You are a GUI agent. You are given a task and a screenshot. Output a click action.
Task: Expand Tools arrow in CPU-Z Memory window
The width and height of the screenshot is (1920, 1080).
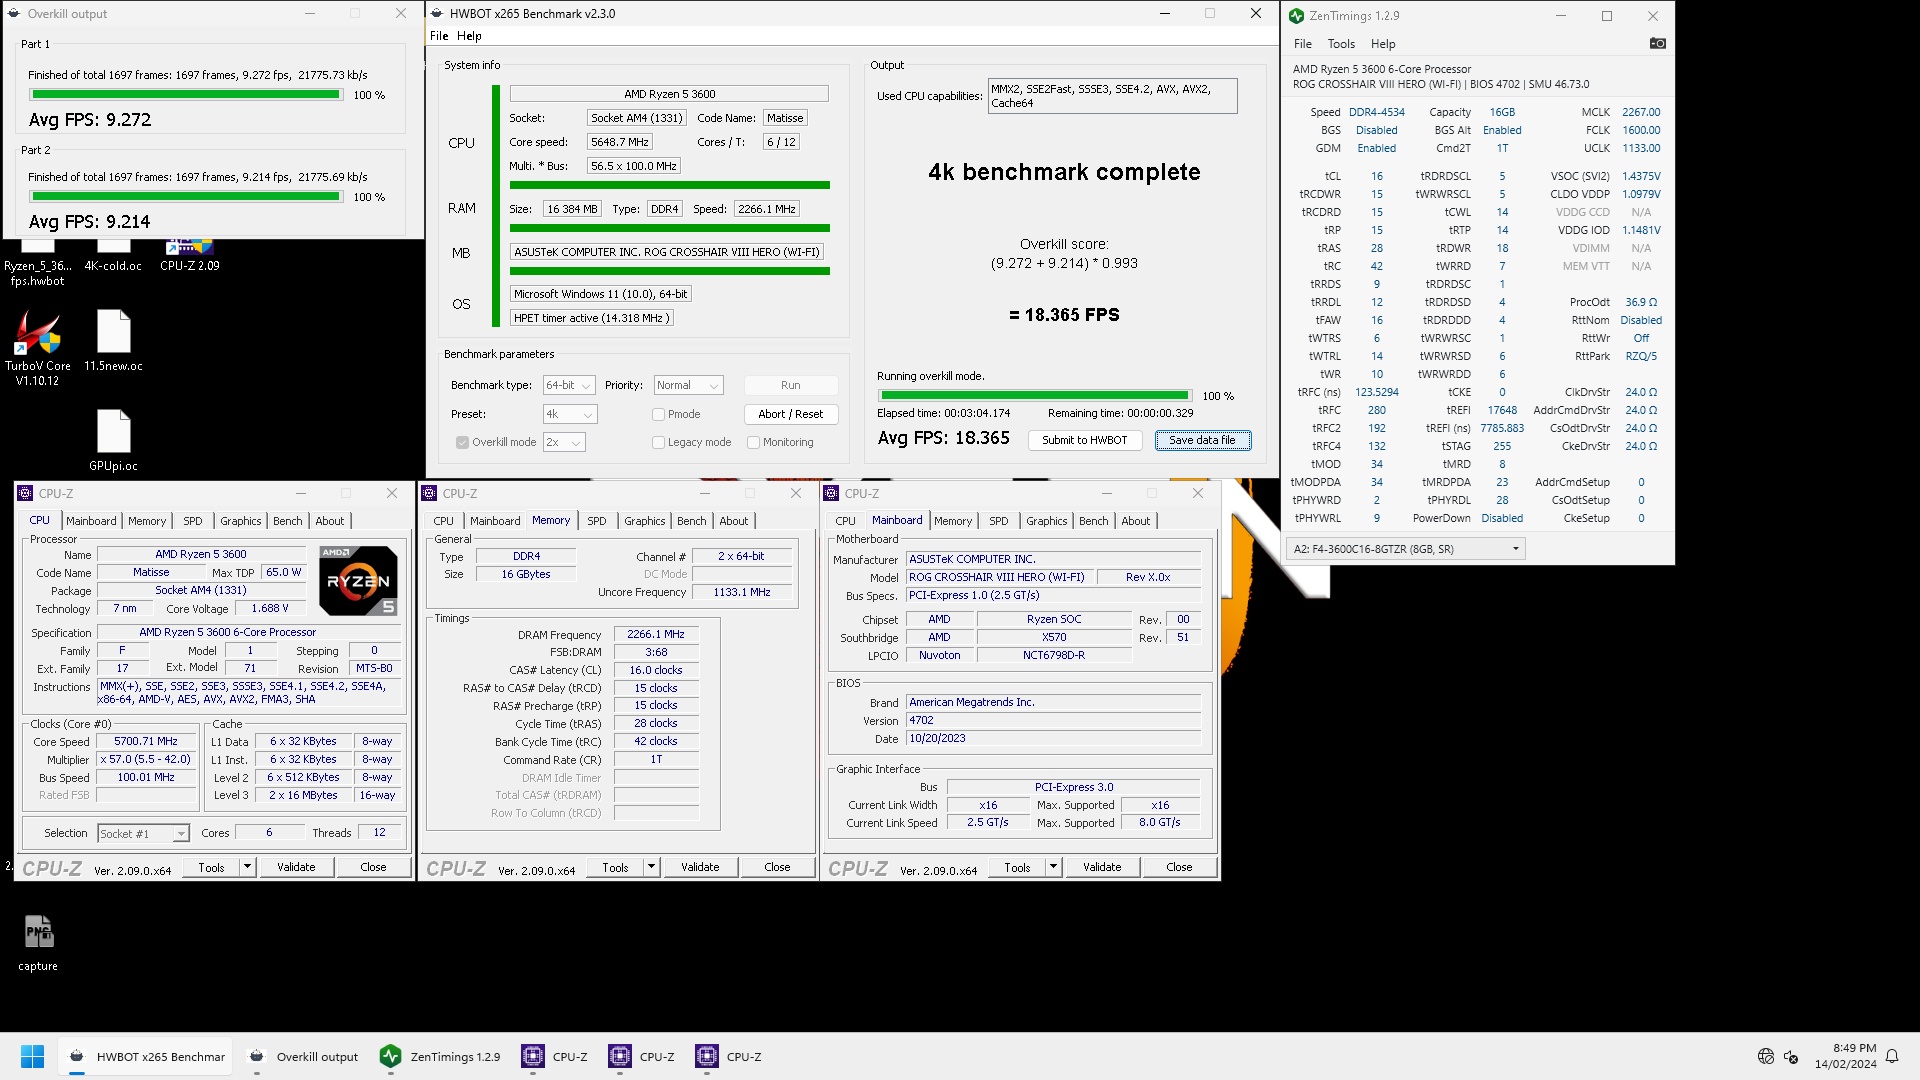651,867
